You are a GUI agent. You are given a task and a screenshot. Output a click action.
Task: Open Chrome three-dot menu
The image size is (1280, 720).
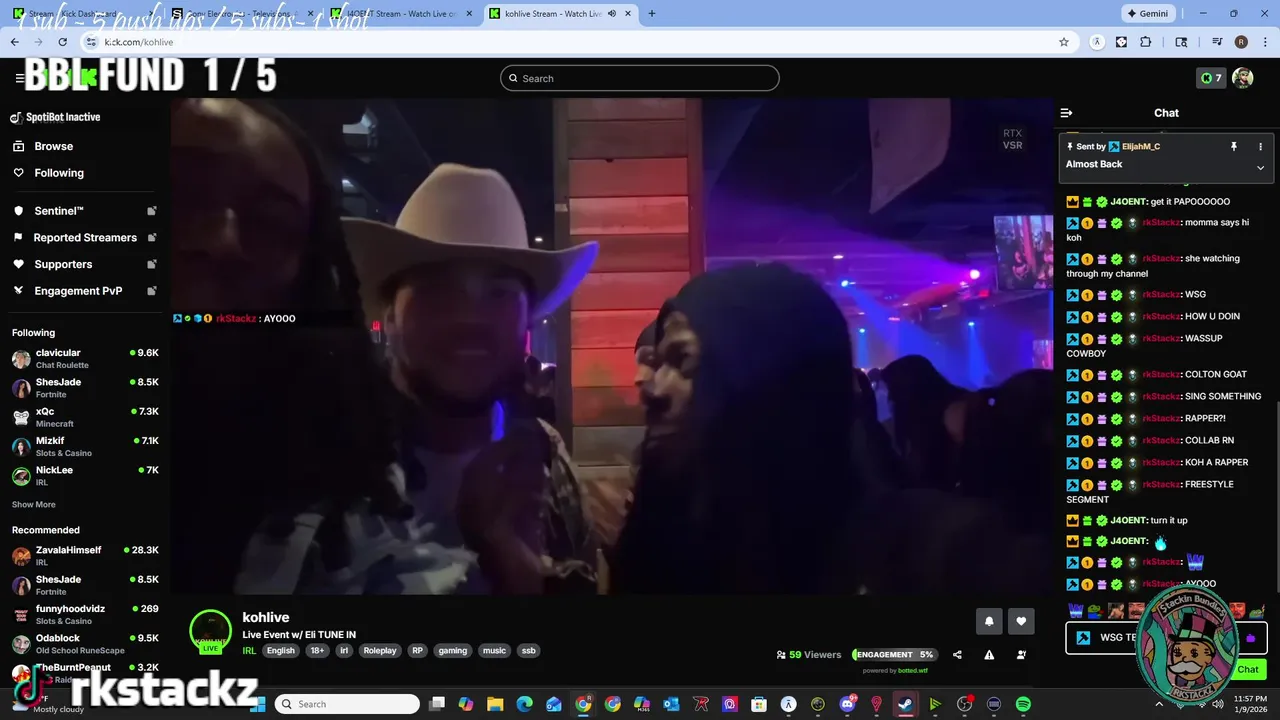pos(1264,42)
